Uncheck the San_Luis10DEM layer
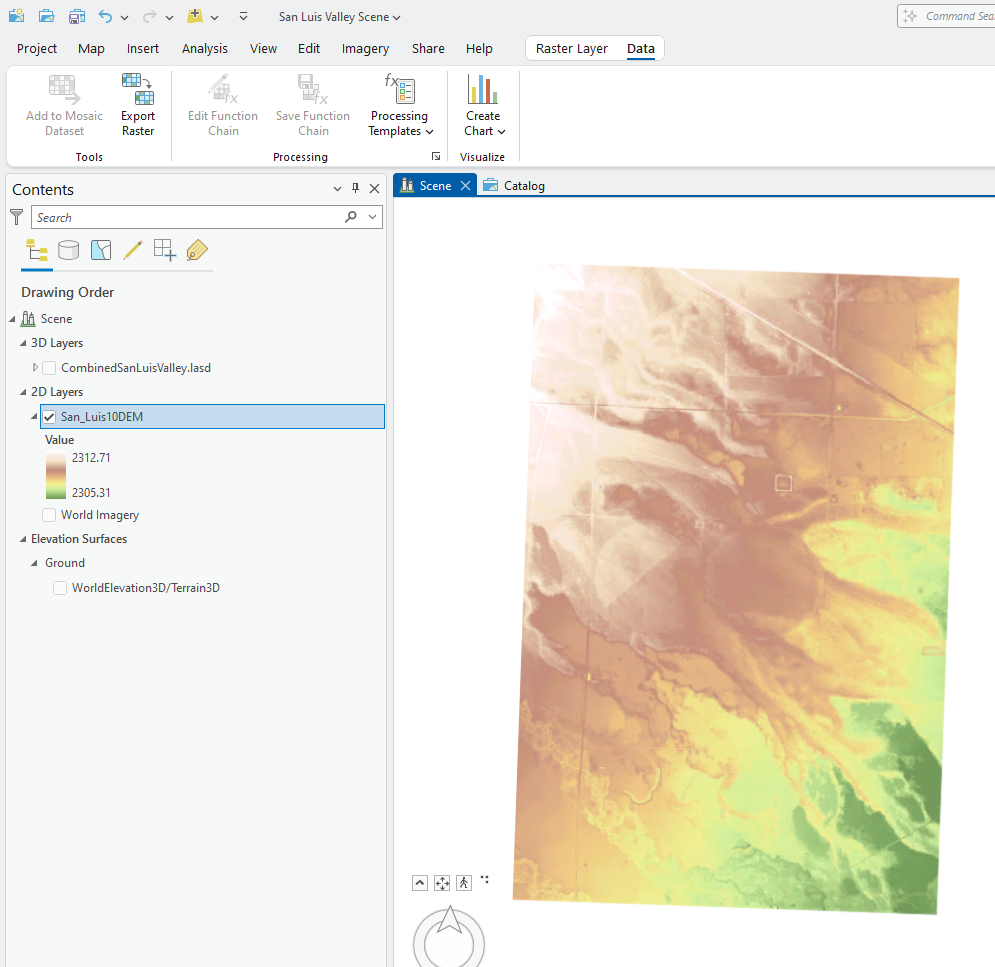This screenshot has height=967, width=995. 49,417
